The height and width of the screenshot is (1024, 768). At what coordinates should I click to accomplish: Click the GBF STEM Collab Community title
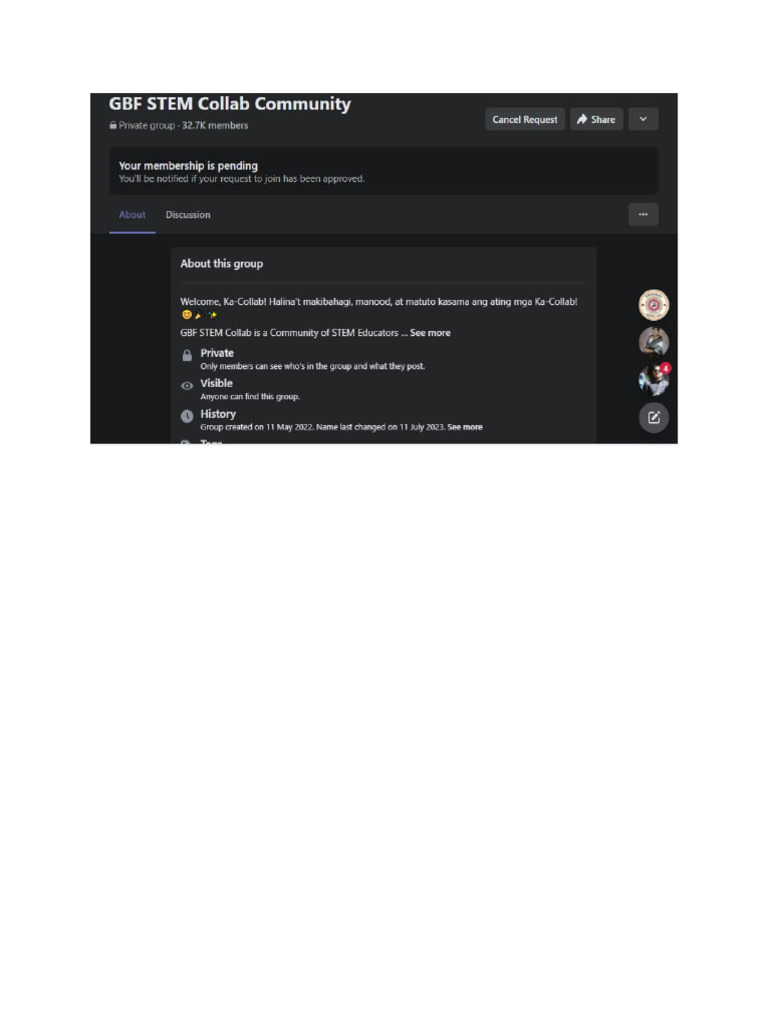pos(230,104)
